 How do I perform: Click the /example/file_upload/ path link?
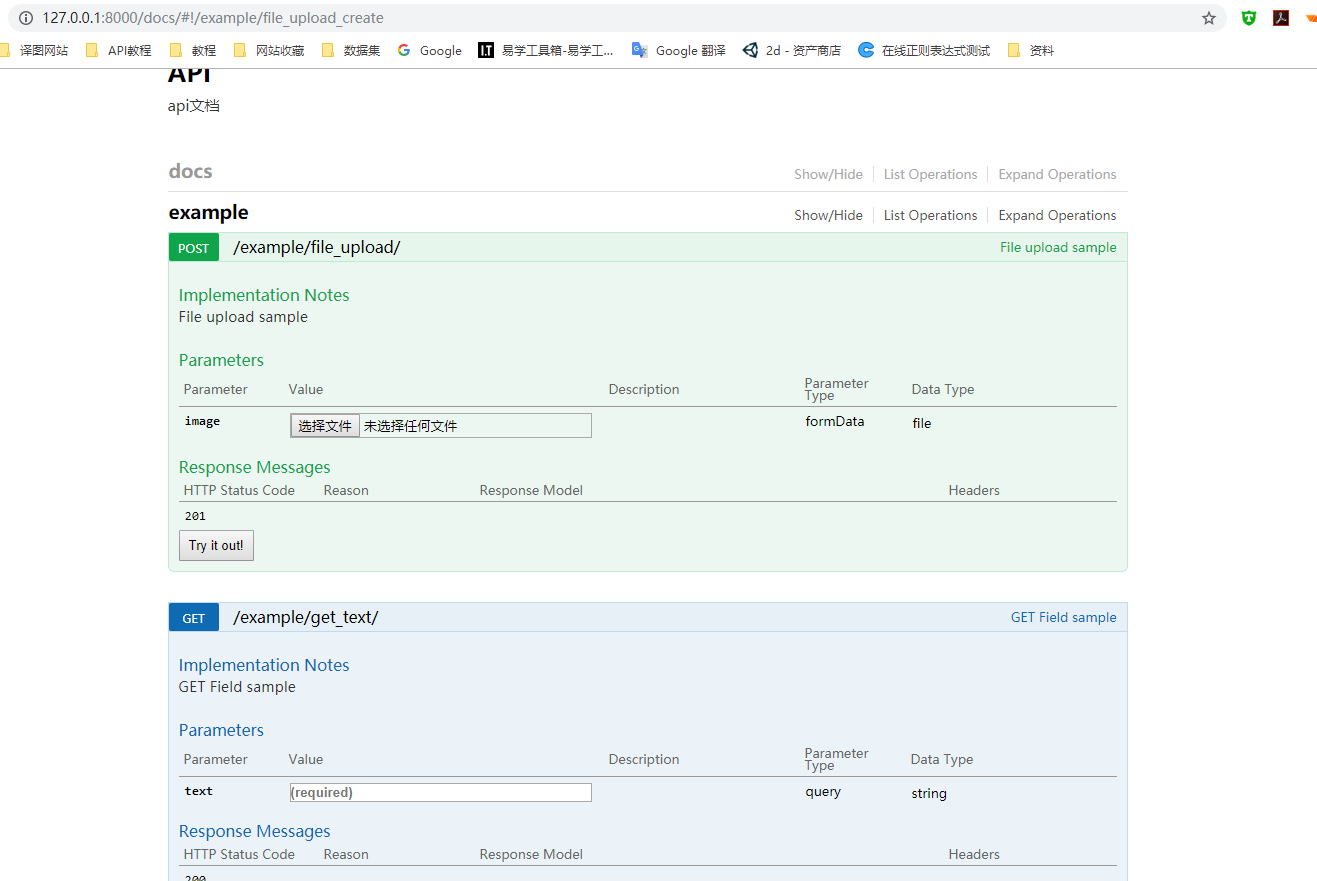(x=316, y=247)
